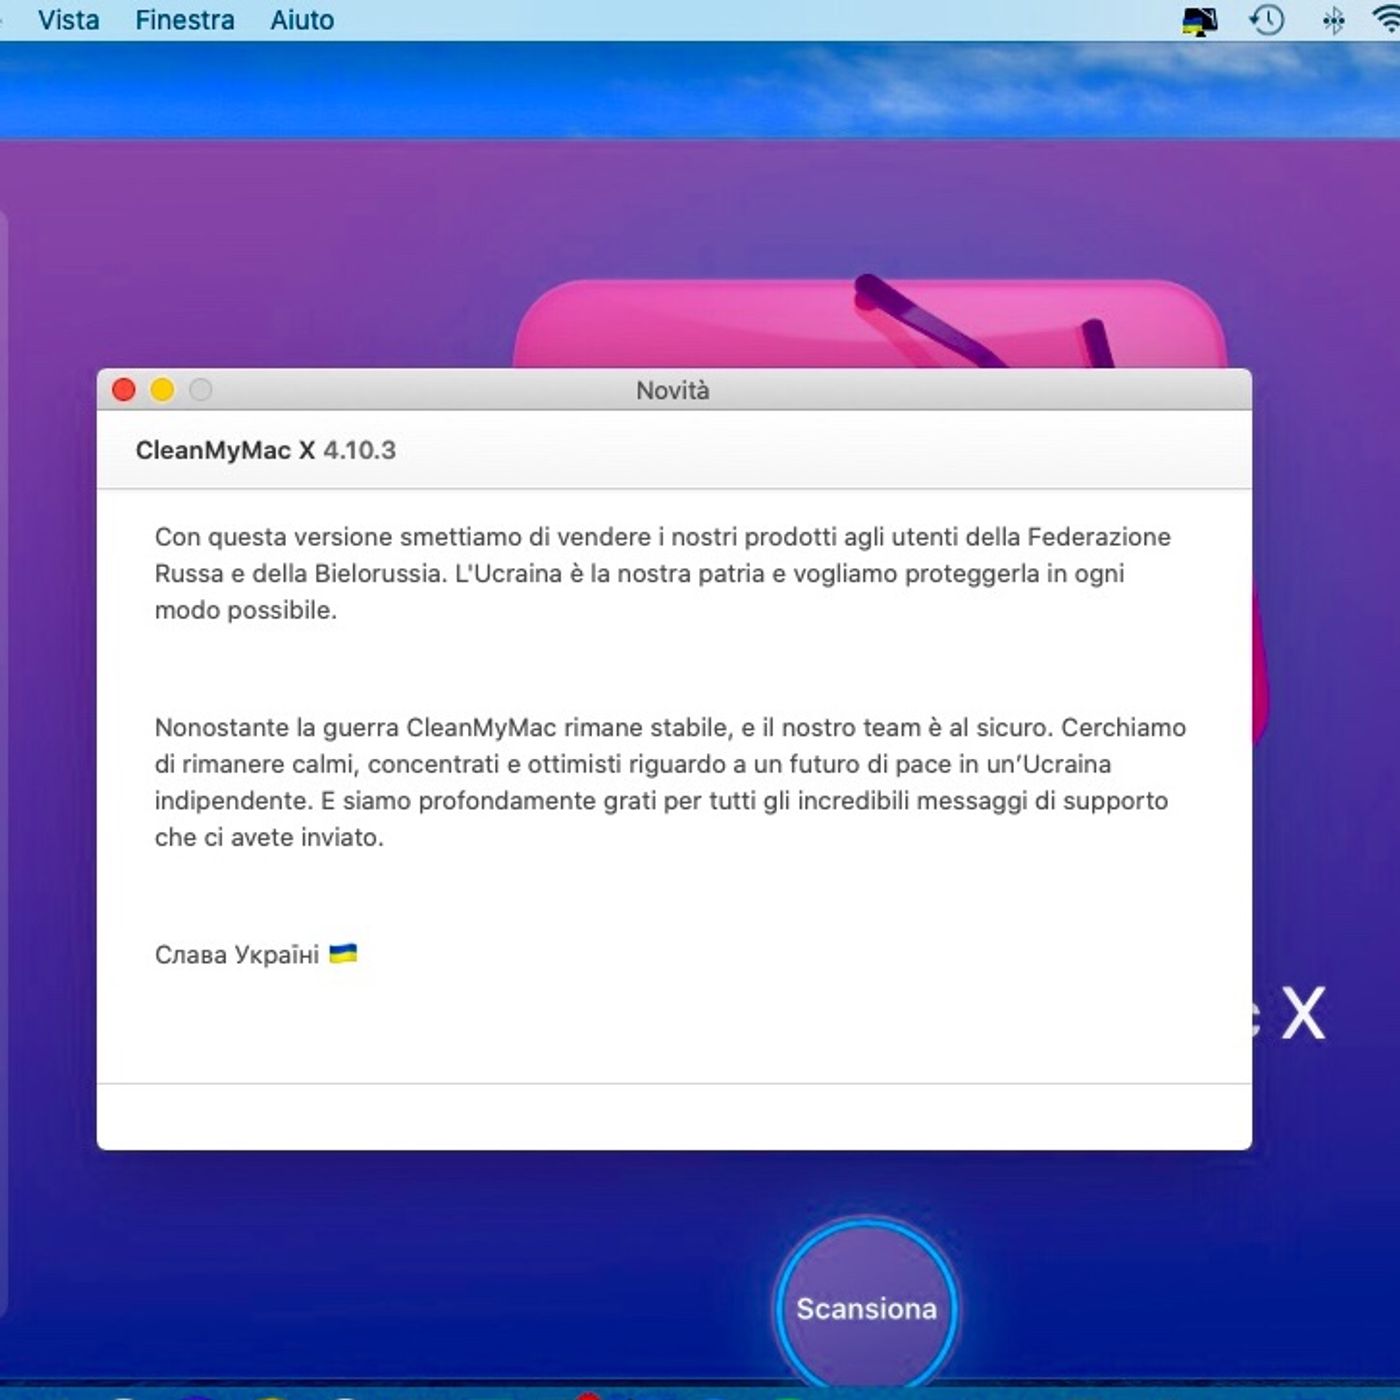The image size is (1400, 1400).
Task: Click the CleanMyMac X 4.10.3 heading
Action: coord(266,450)
